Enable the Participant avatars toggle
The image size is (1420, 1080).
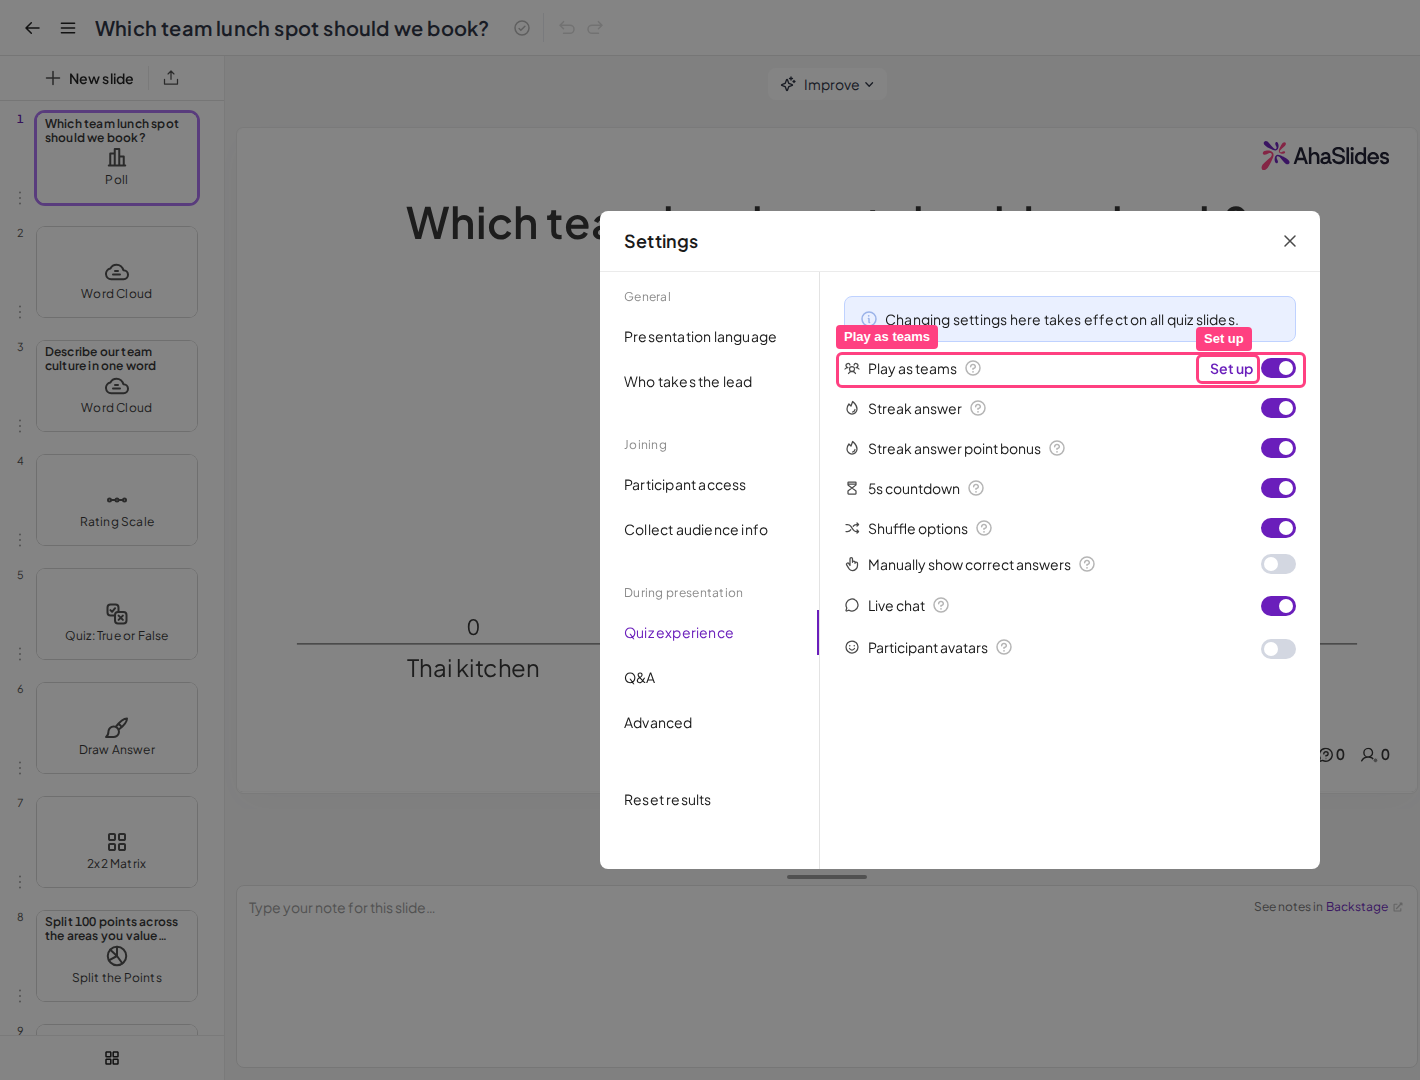1278,649
